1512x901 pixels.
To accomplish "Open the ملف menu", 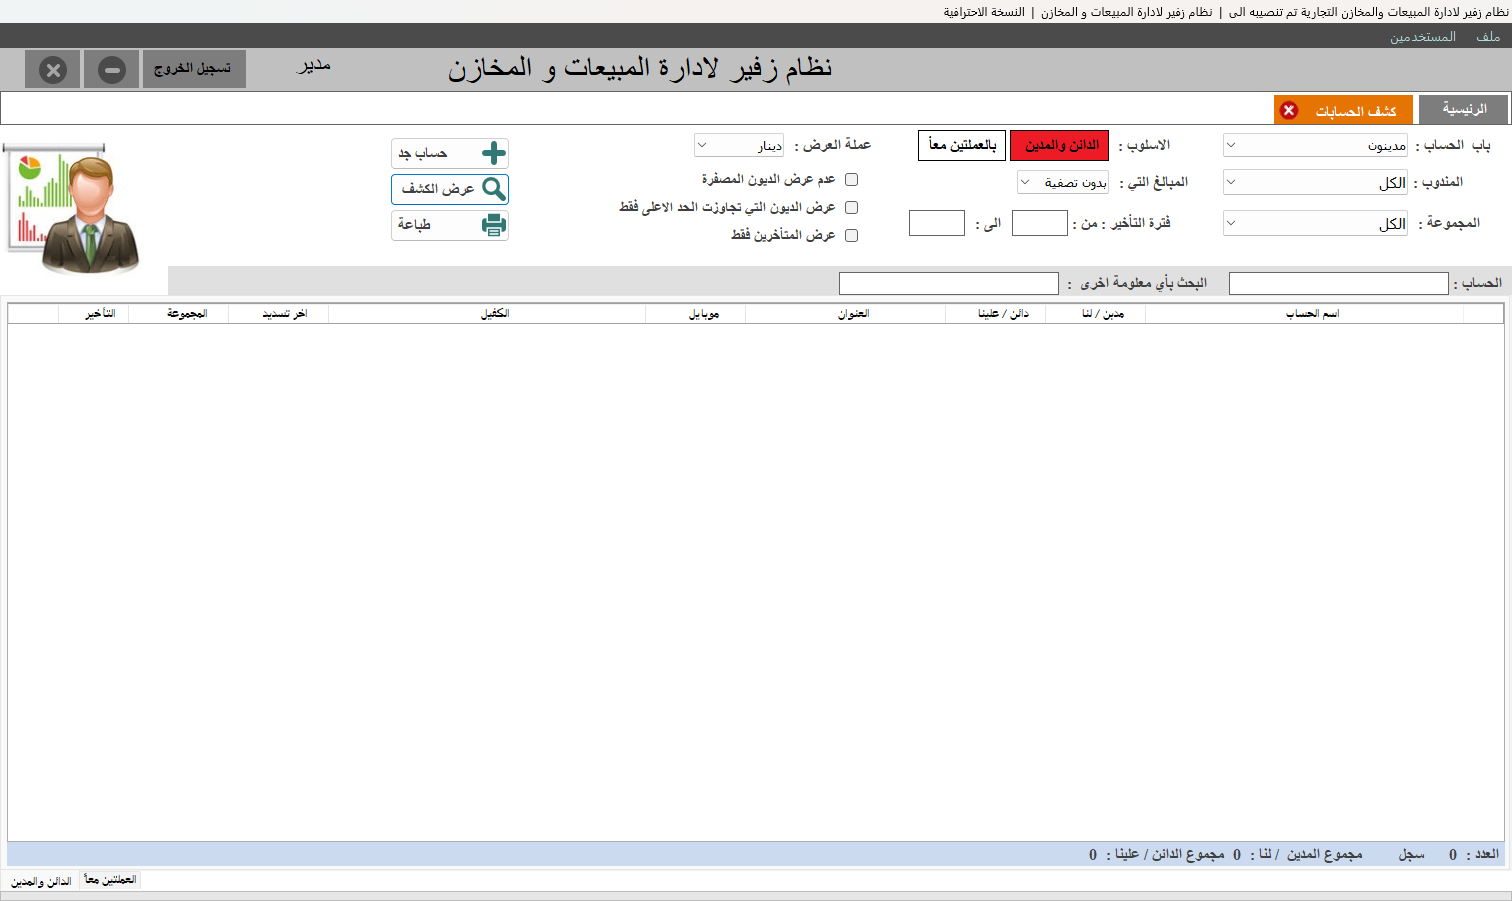I will pos(1488,37).
